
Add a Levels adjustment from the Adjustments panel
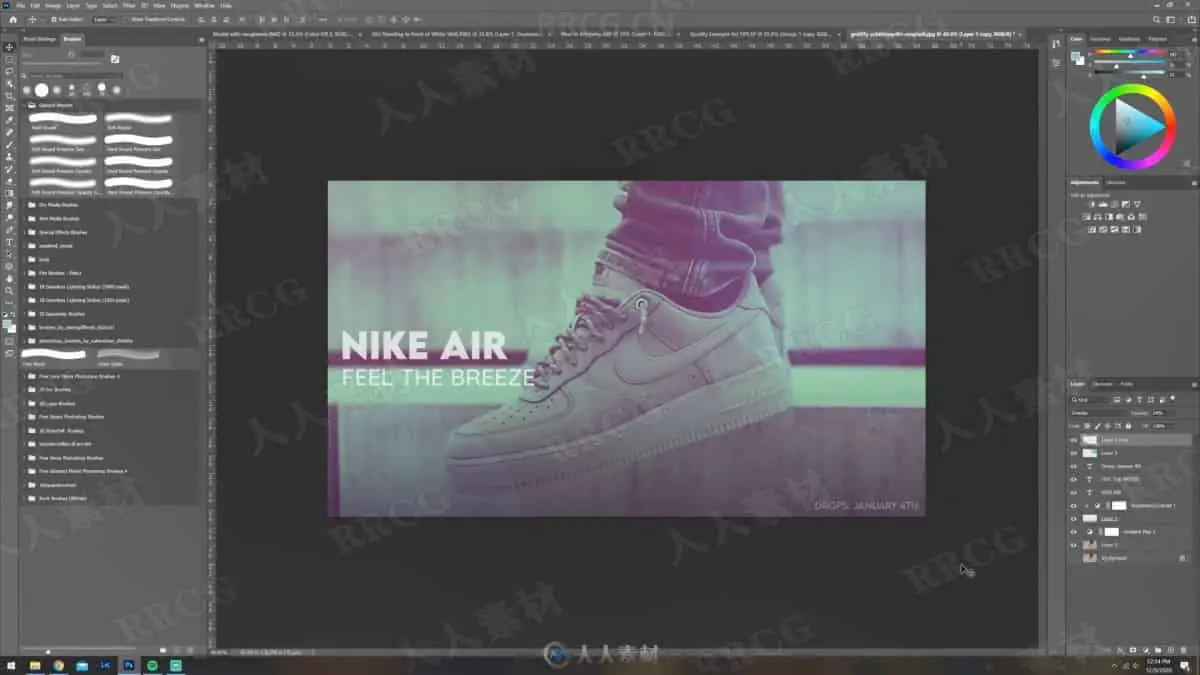click(x=1103, y=204)
